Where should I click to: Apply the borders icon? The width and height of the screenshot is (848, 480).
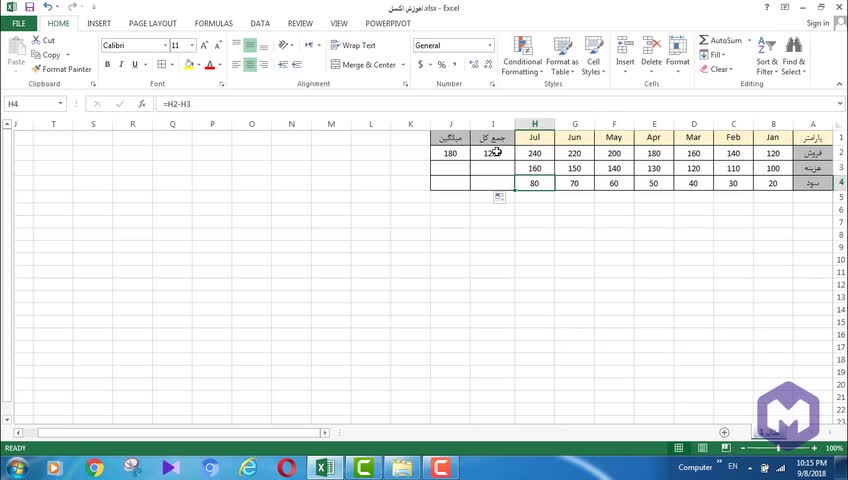coord(162,64)
